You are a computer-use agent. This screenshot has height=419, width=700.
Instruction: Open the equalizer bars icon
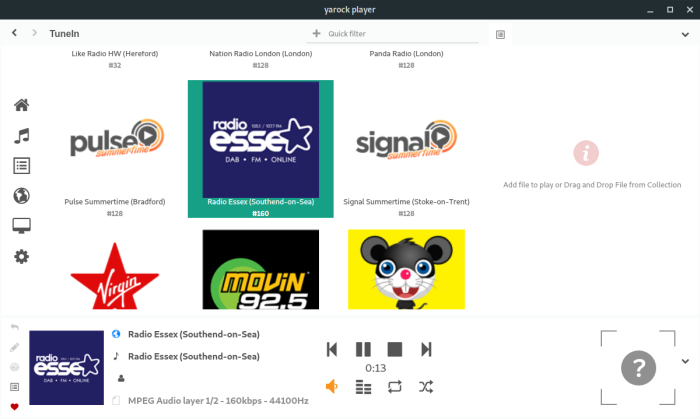pyautogui.click(x=363, y=387)
